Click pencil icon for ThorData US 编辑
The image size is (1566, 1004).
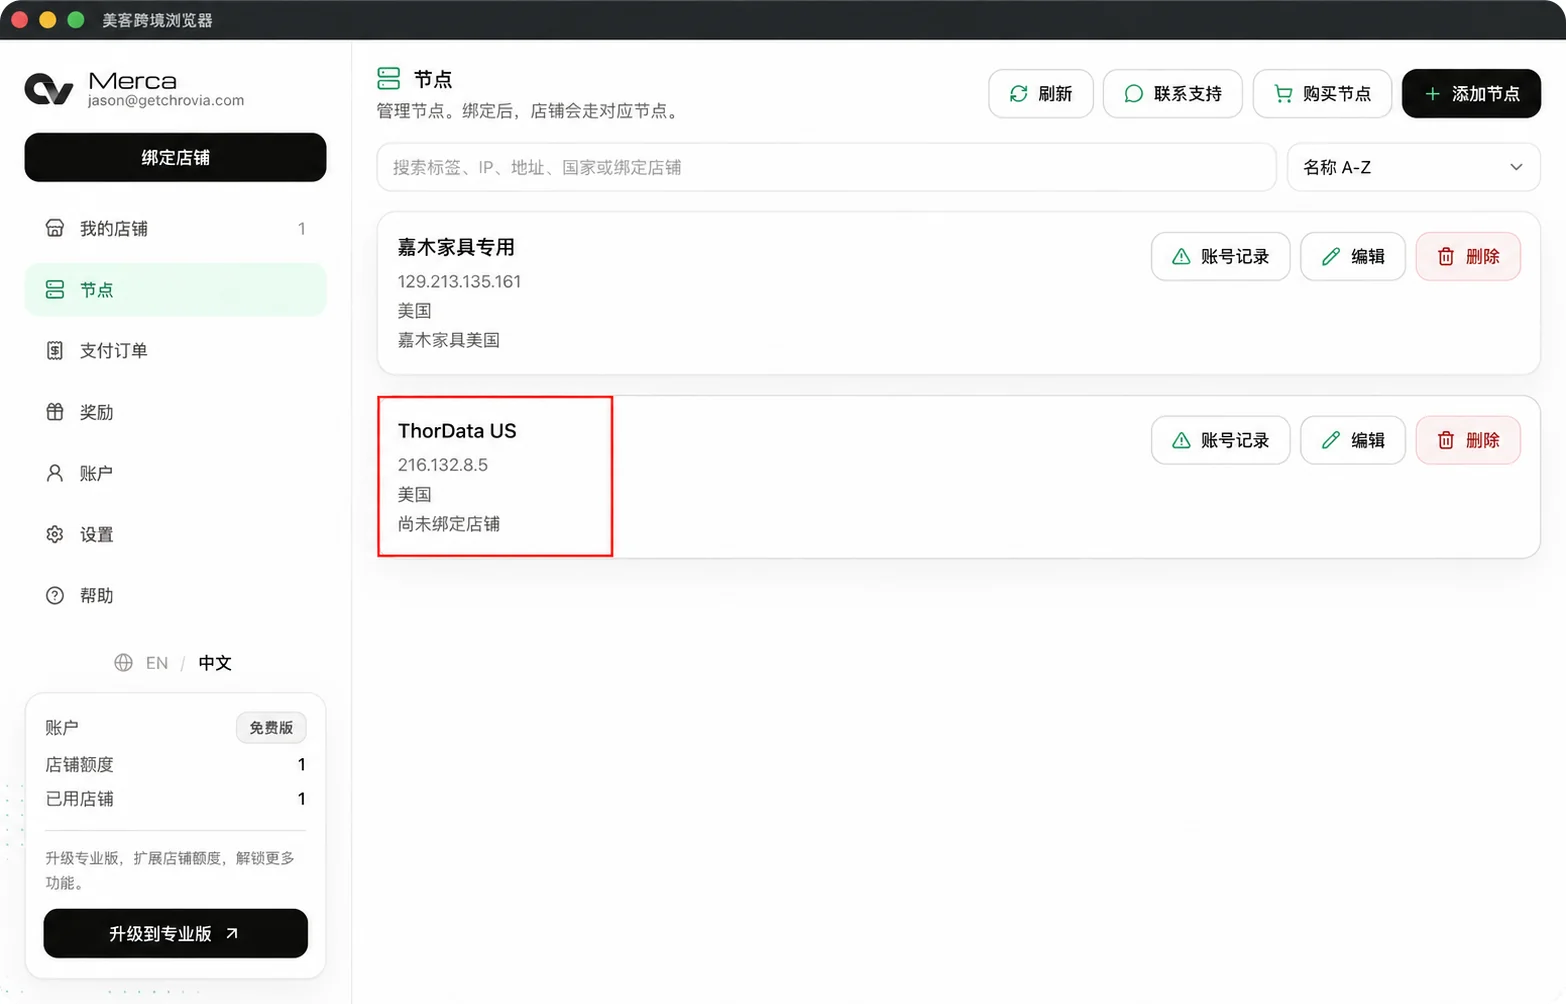[x=1330, y=440]
